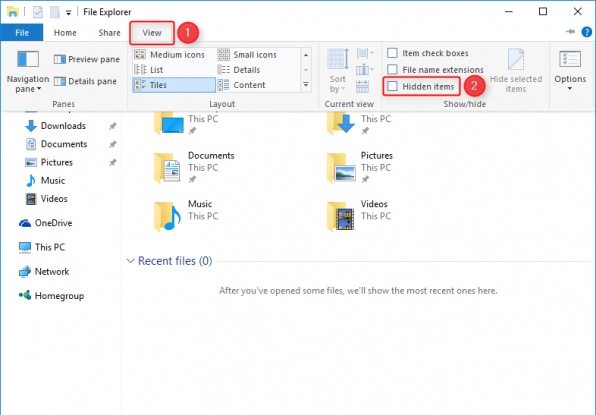Click the Properties quick access icon
596x415 pixels.
click(x=38, y=12)
